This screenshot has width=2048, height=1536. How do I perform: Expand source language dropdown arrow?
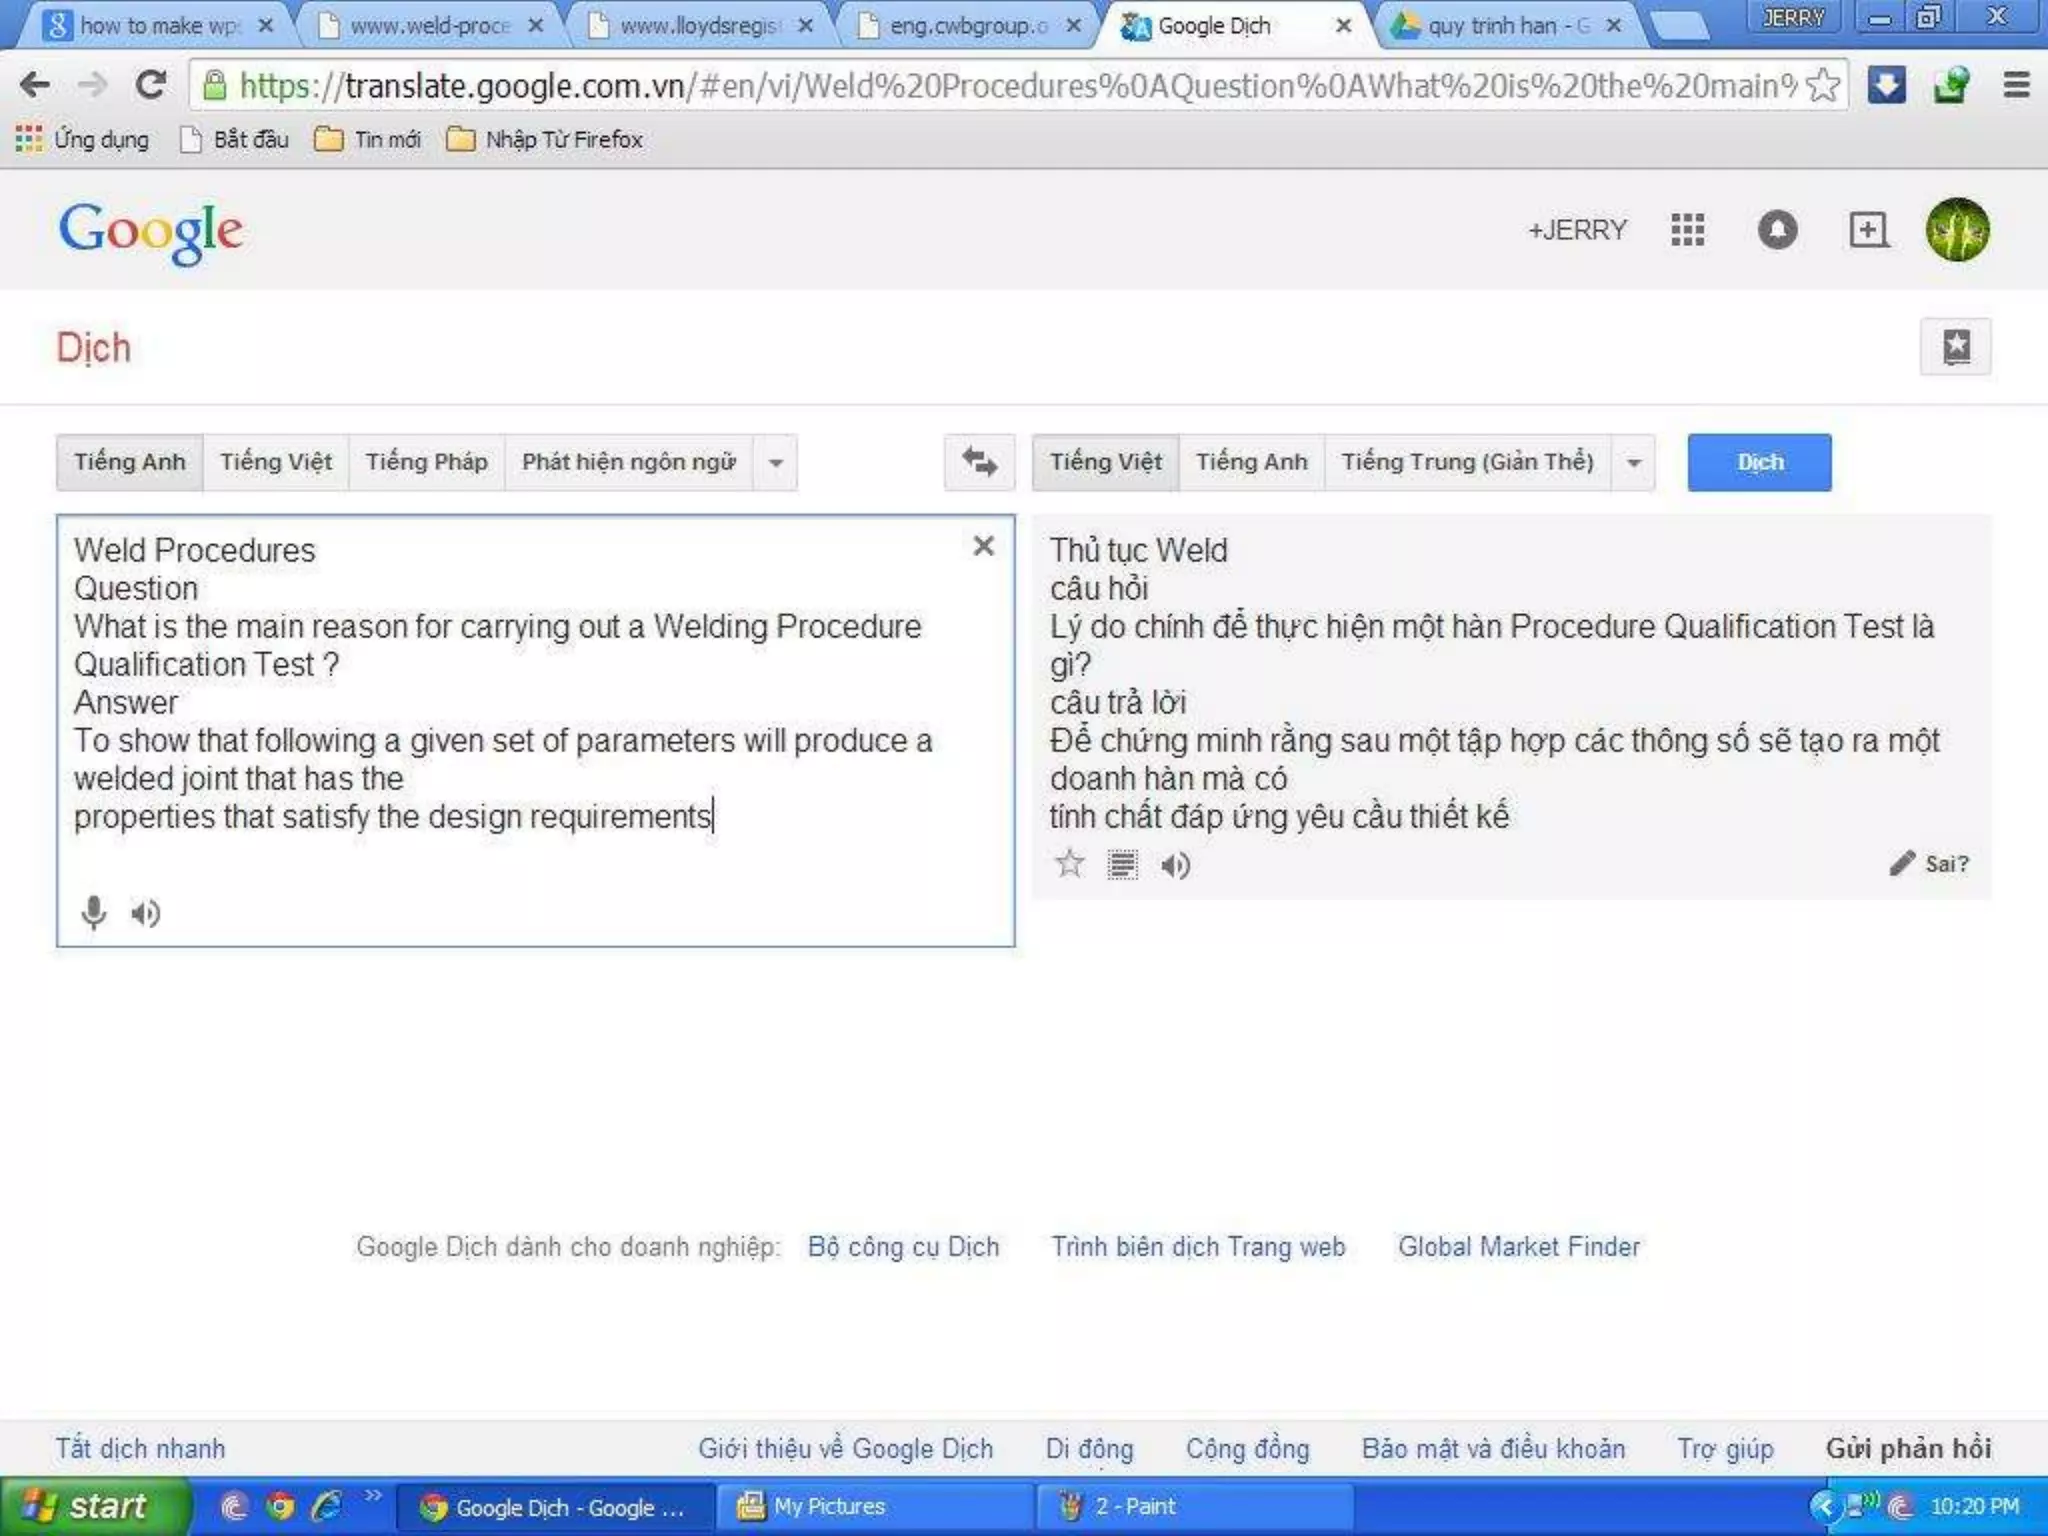point(775,462)
